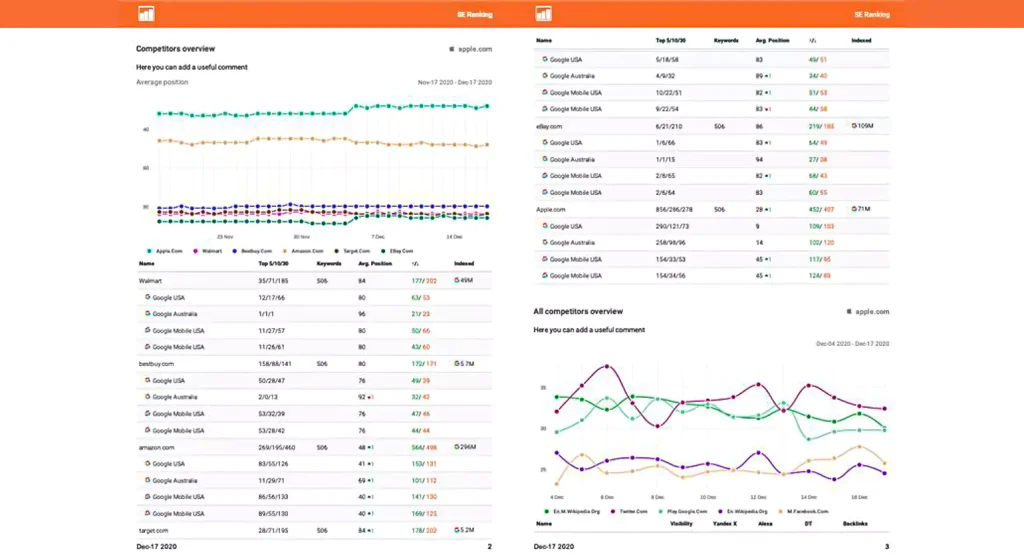Click Google icon next to eBay.com's 109M indexed
The height and width of the screenshot is (559, 1024).
[854, 126]
